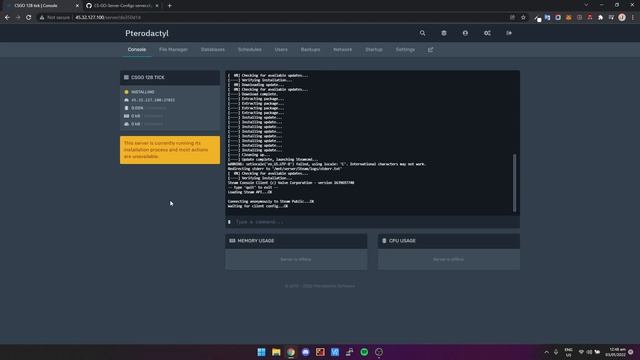The height and width of the screenshot is (360, 640).
Task: Click the MEMORY USAGE panel header
Action: click(296, 241)
